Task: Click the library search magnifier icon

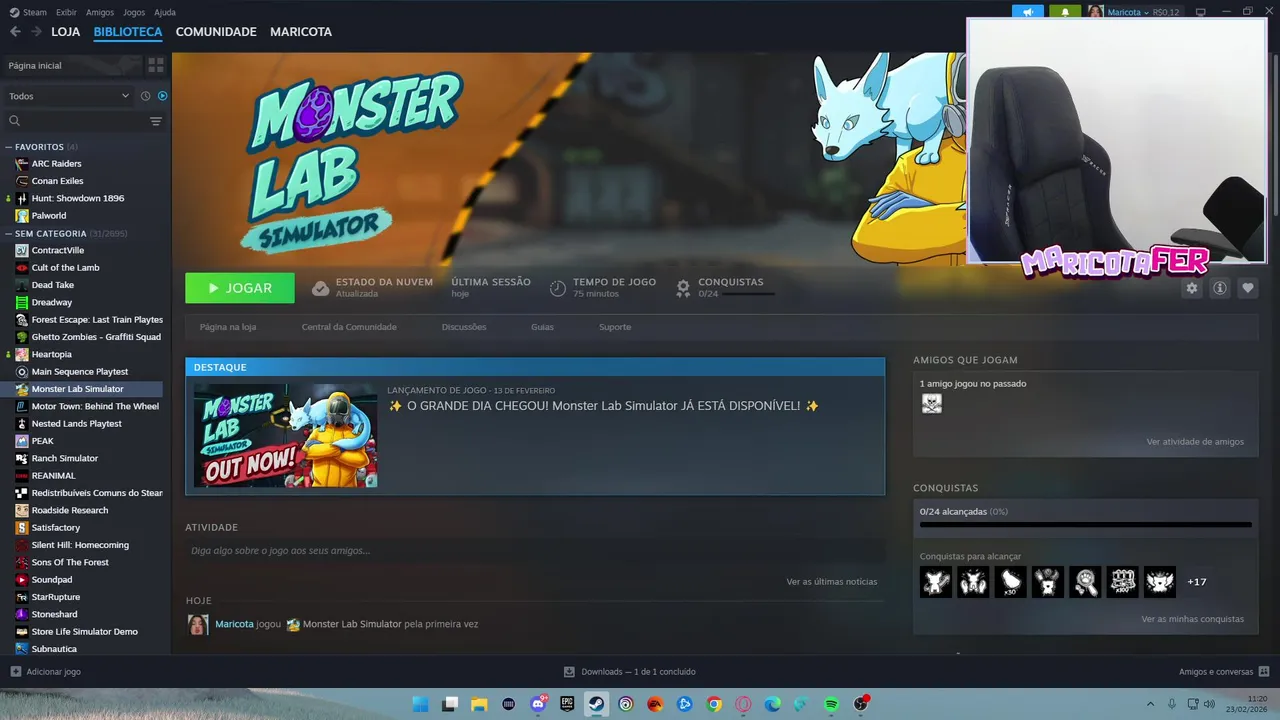Action: [14, 121]
